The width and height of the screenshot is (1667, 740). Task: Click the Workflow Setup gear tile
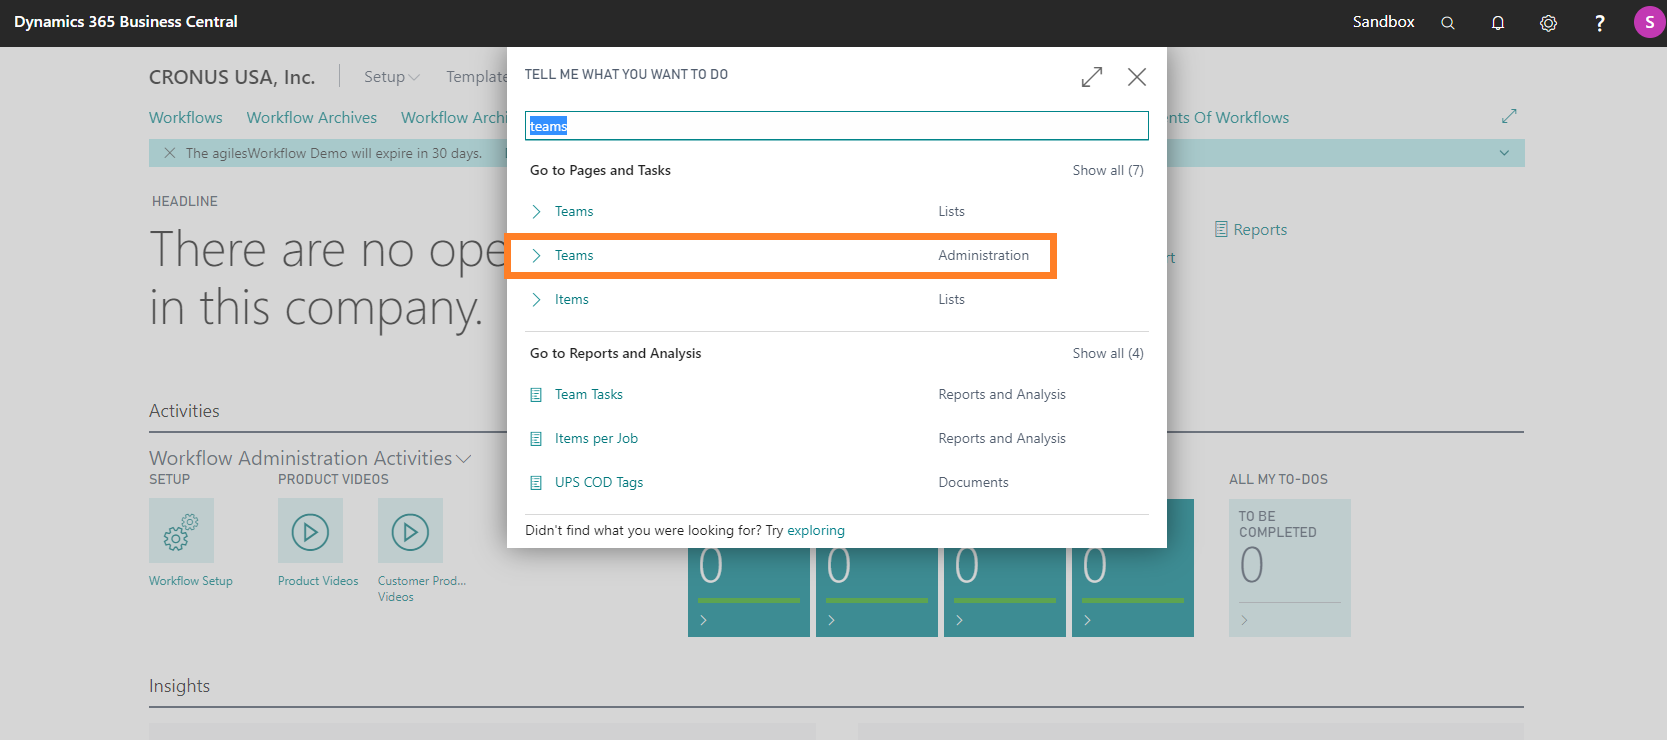click(x=181, y=531)
